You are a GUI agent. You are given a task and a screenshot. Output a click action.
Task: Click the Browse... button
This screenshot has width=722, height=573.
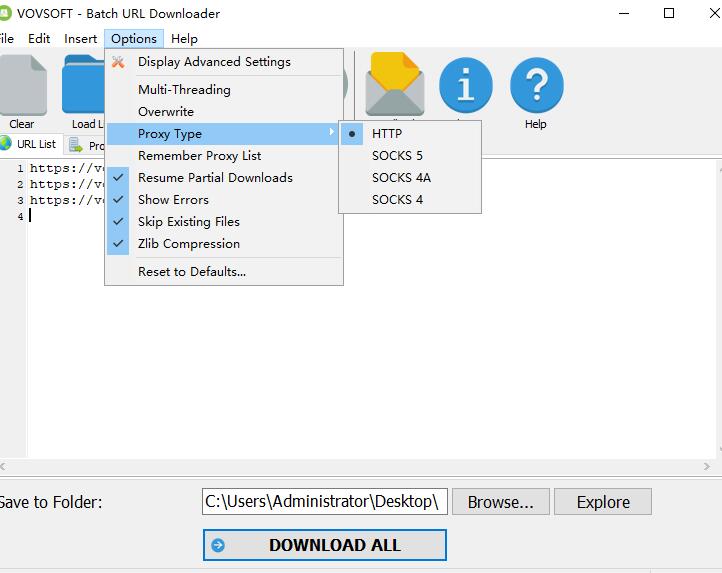[x=501, y=502]
